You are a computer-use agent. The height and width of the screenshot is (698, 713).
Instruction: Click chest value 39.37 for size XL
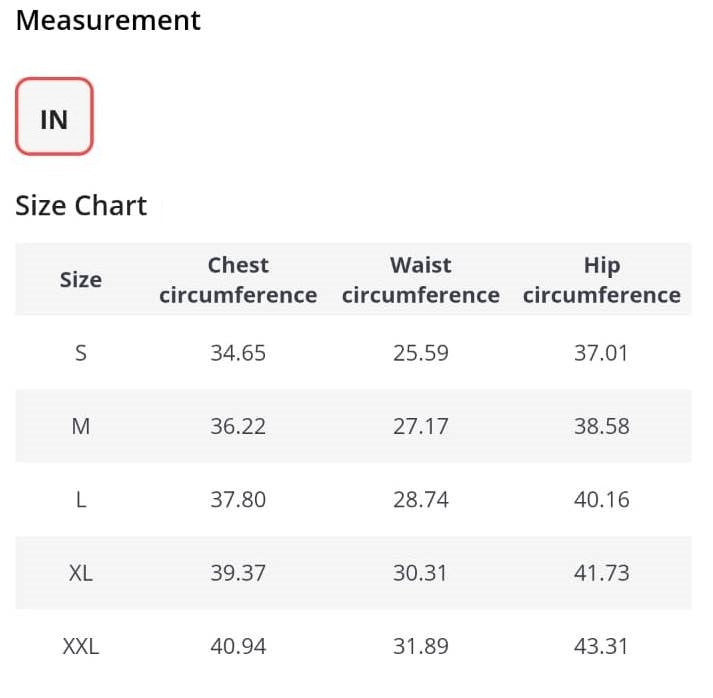[238, 572]
